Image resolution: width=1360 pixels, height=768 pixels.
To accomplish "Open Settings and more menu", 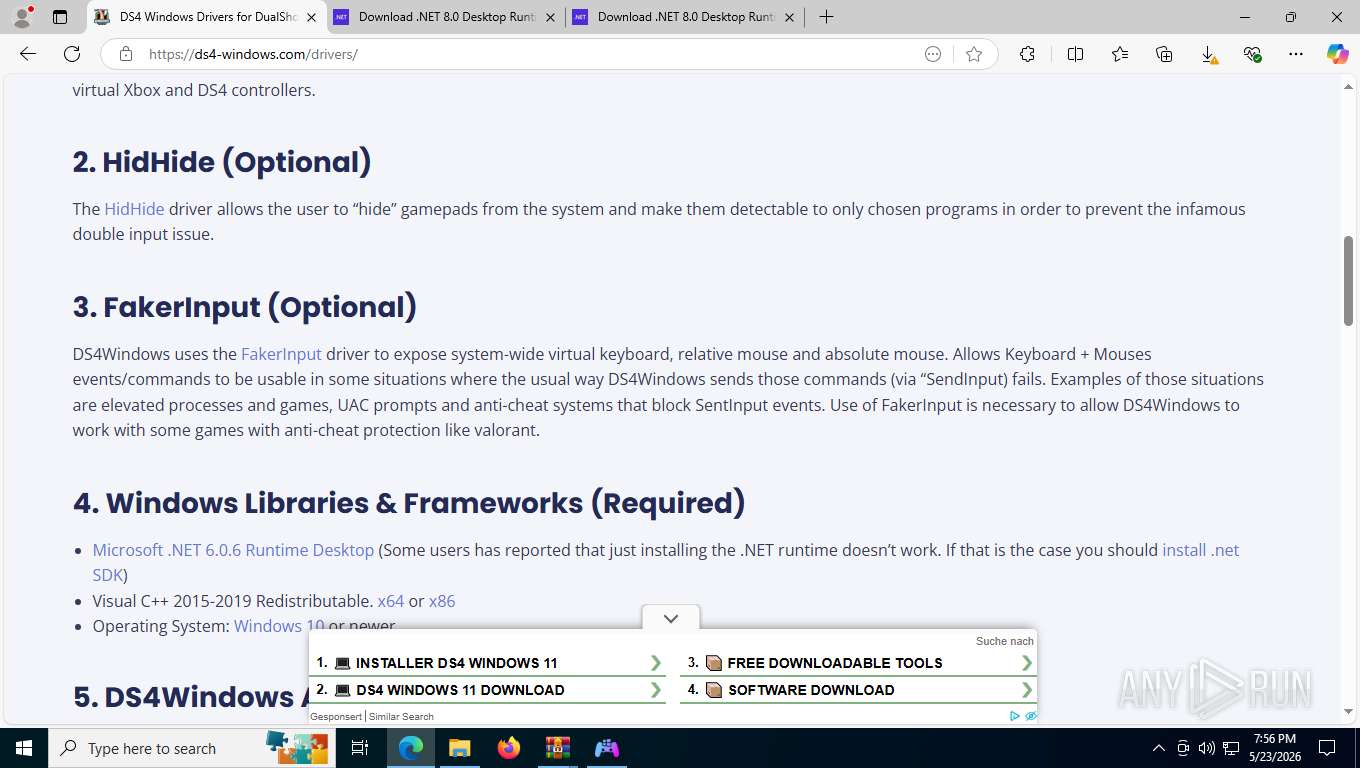I will [x=1296, y=54].
